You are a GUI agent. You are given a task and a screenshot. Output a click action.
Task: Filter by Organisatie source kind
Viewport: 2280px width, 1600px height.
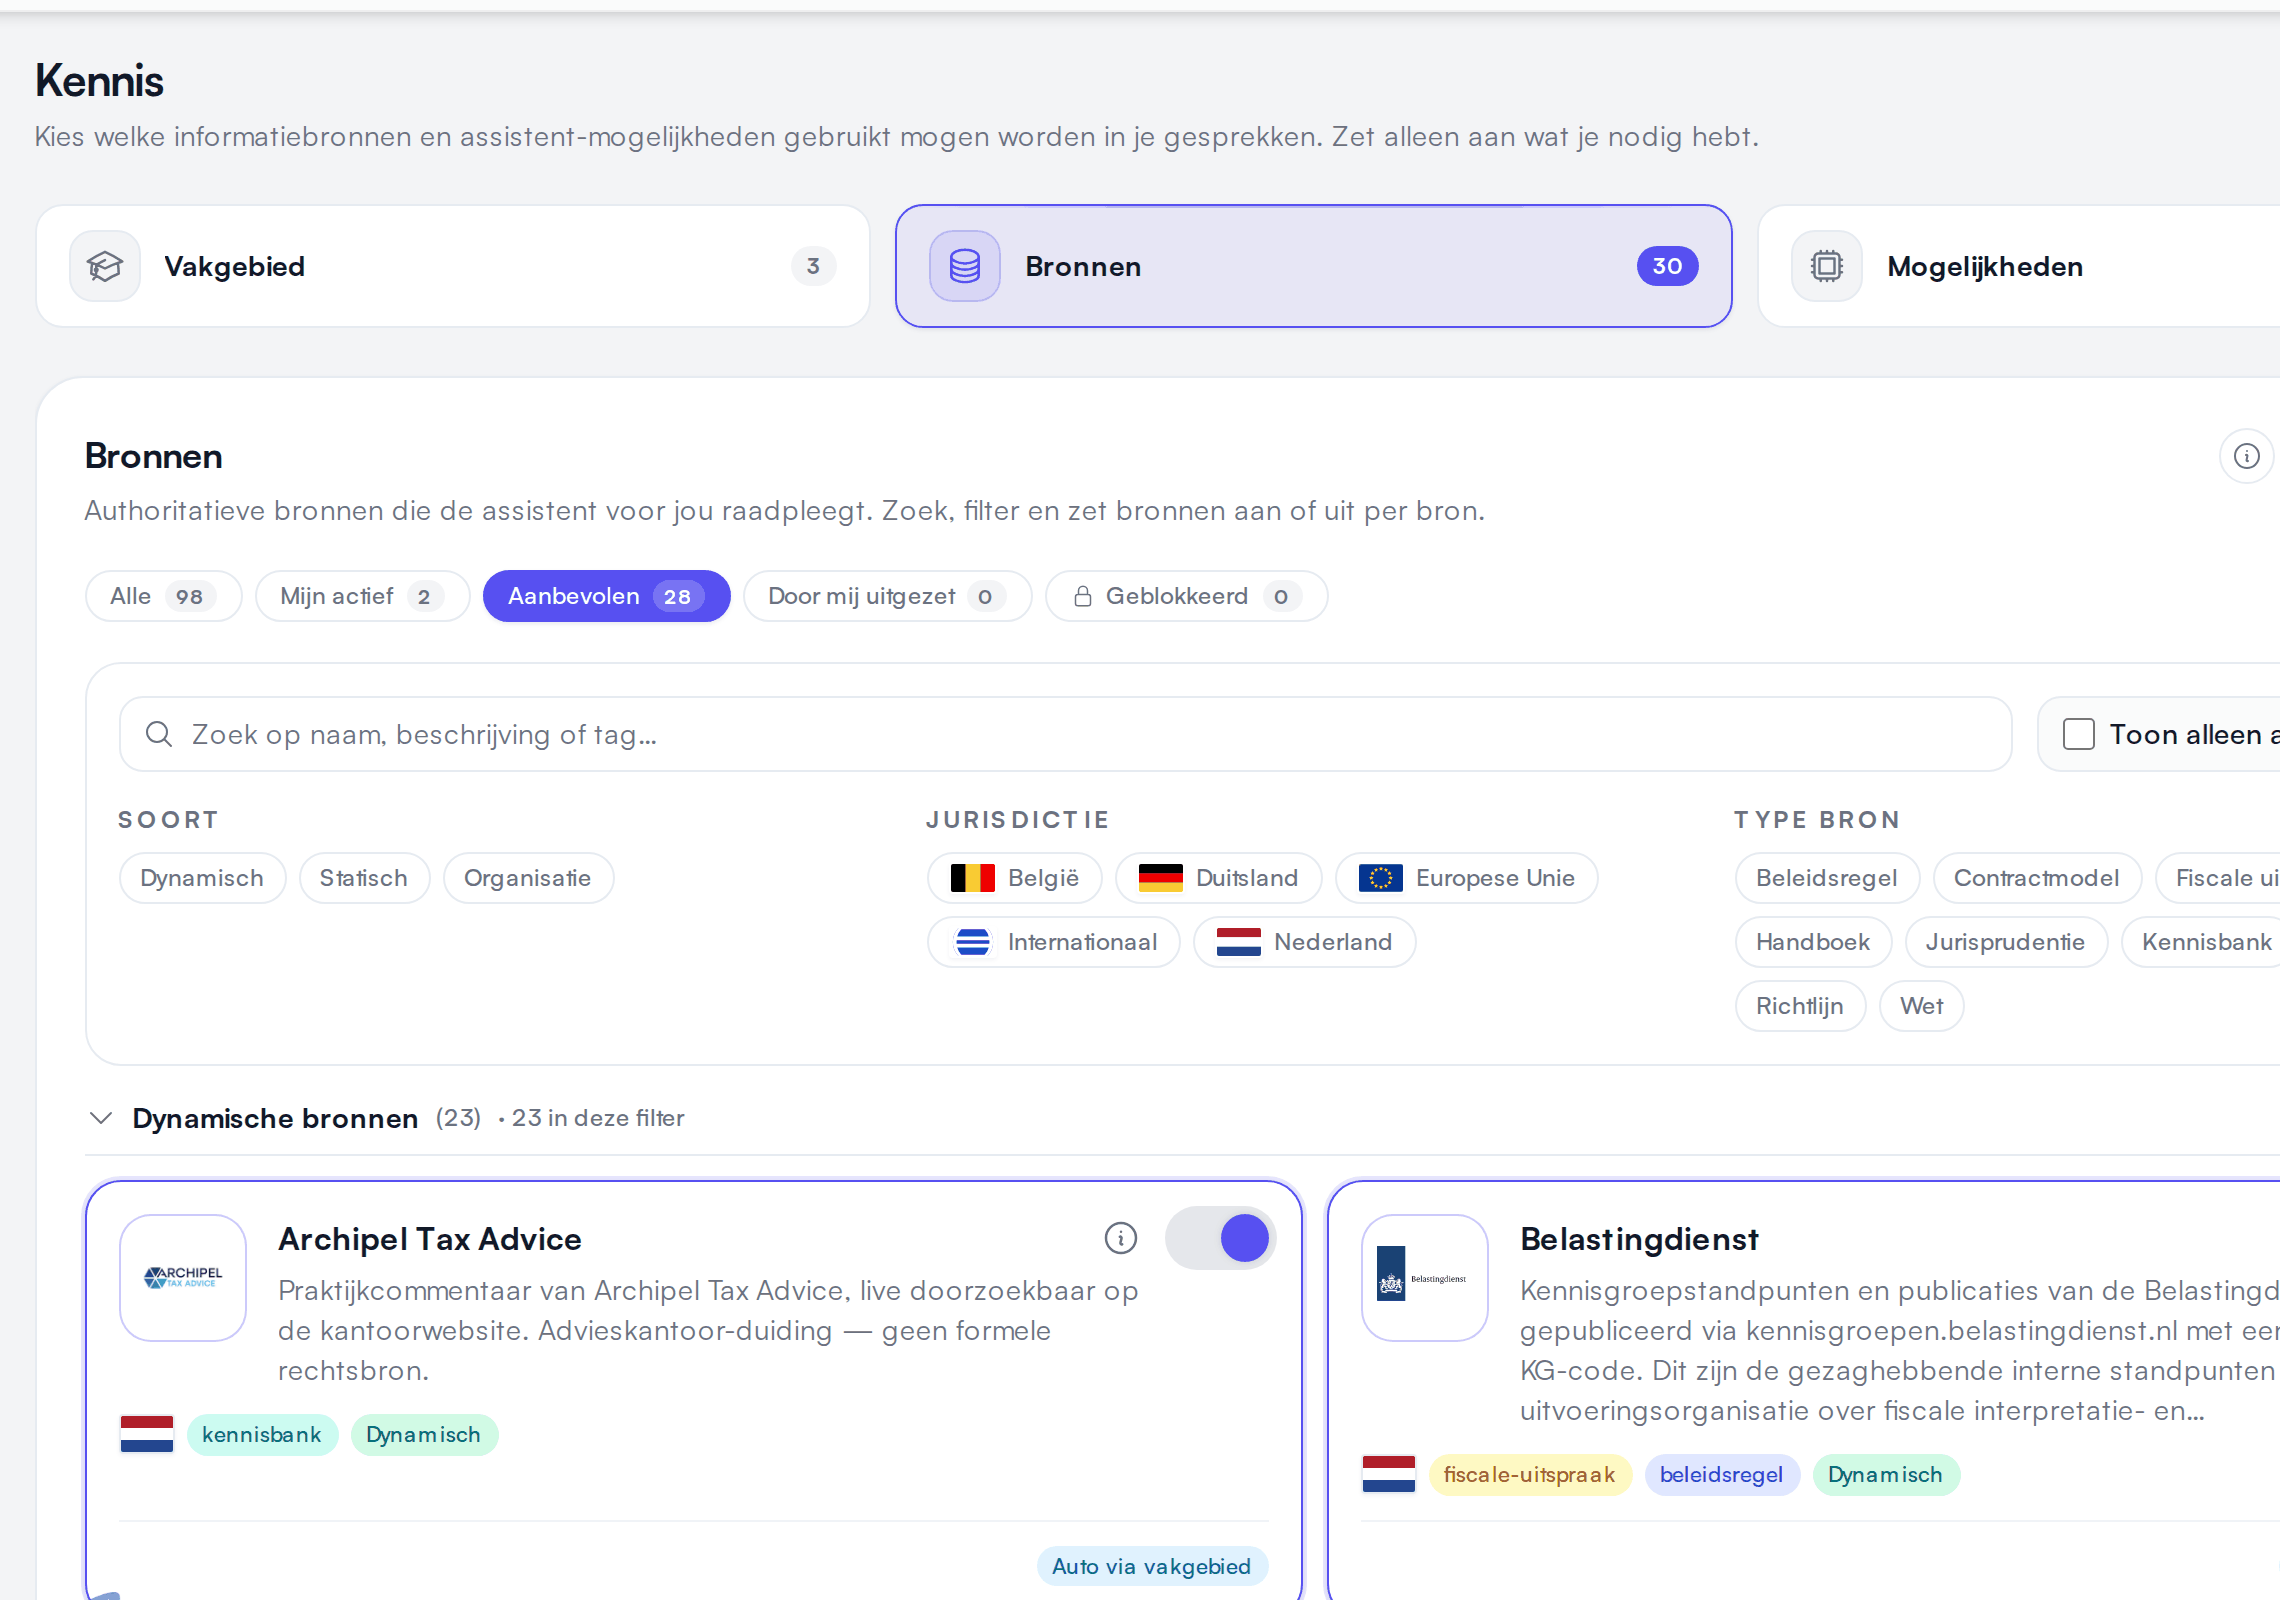(x=528, y=878)
